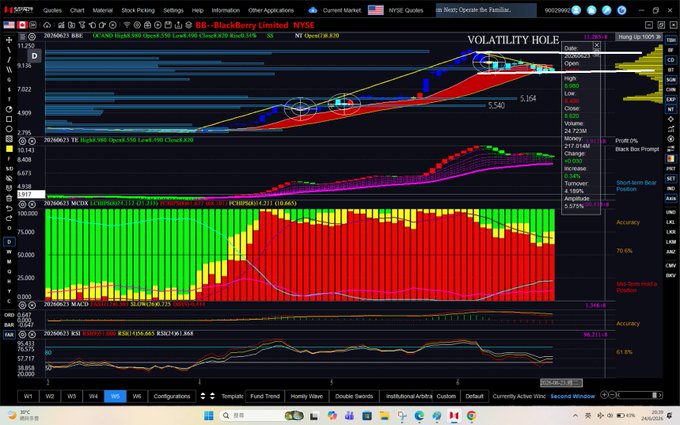The image size is (680, 425).
Task: Click the Windows Start button on taskbar
Action: pos(209,415)
